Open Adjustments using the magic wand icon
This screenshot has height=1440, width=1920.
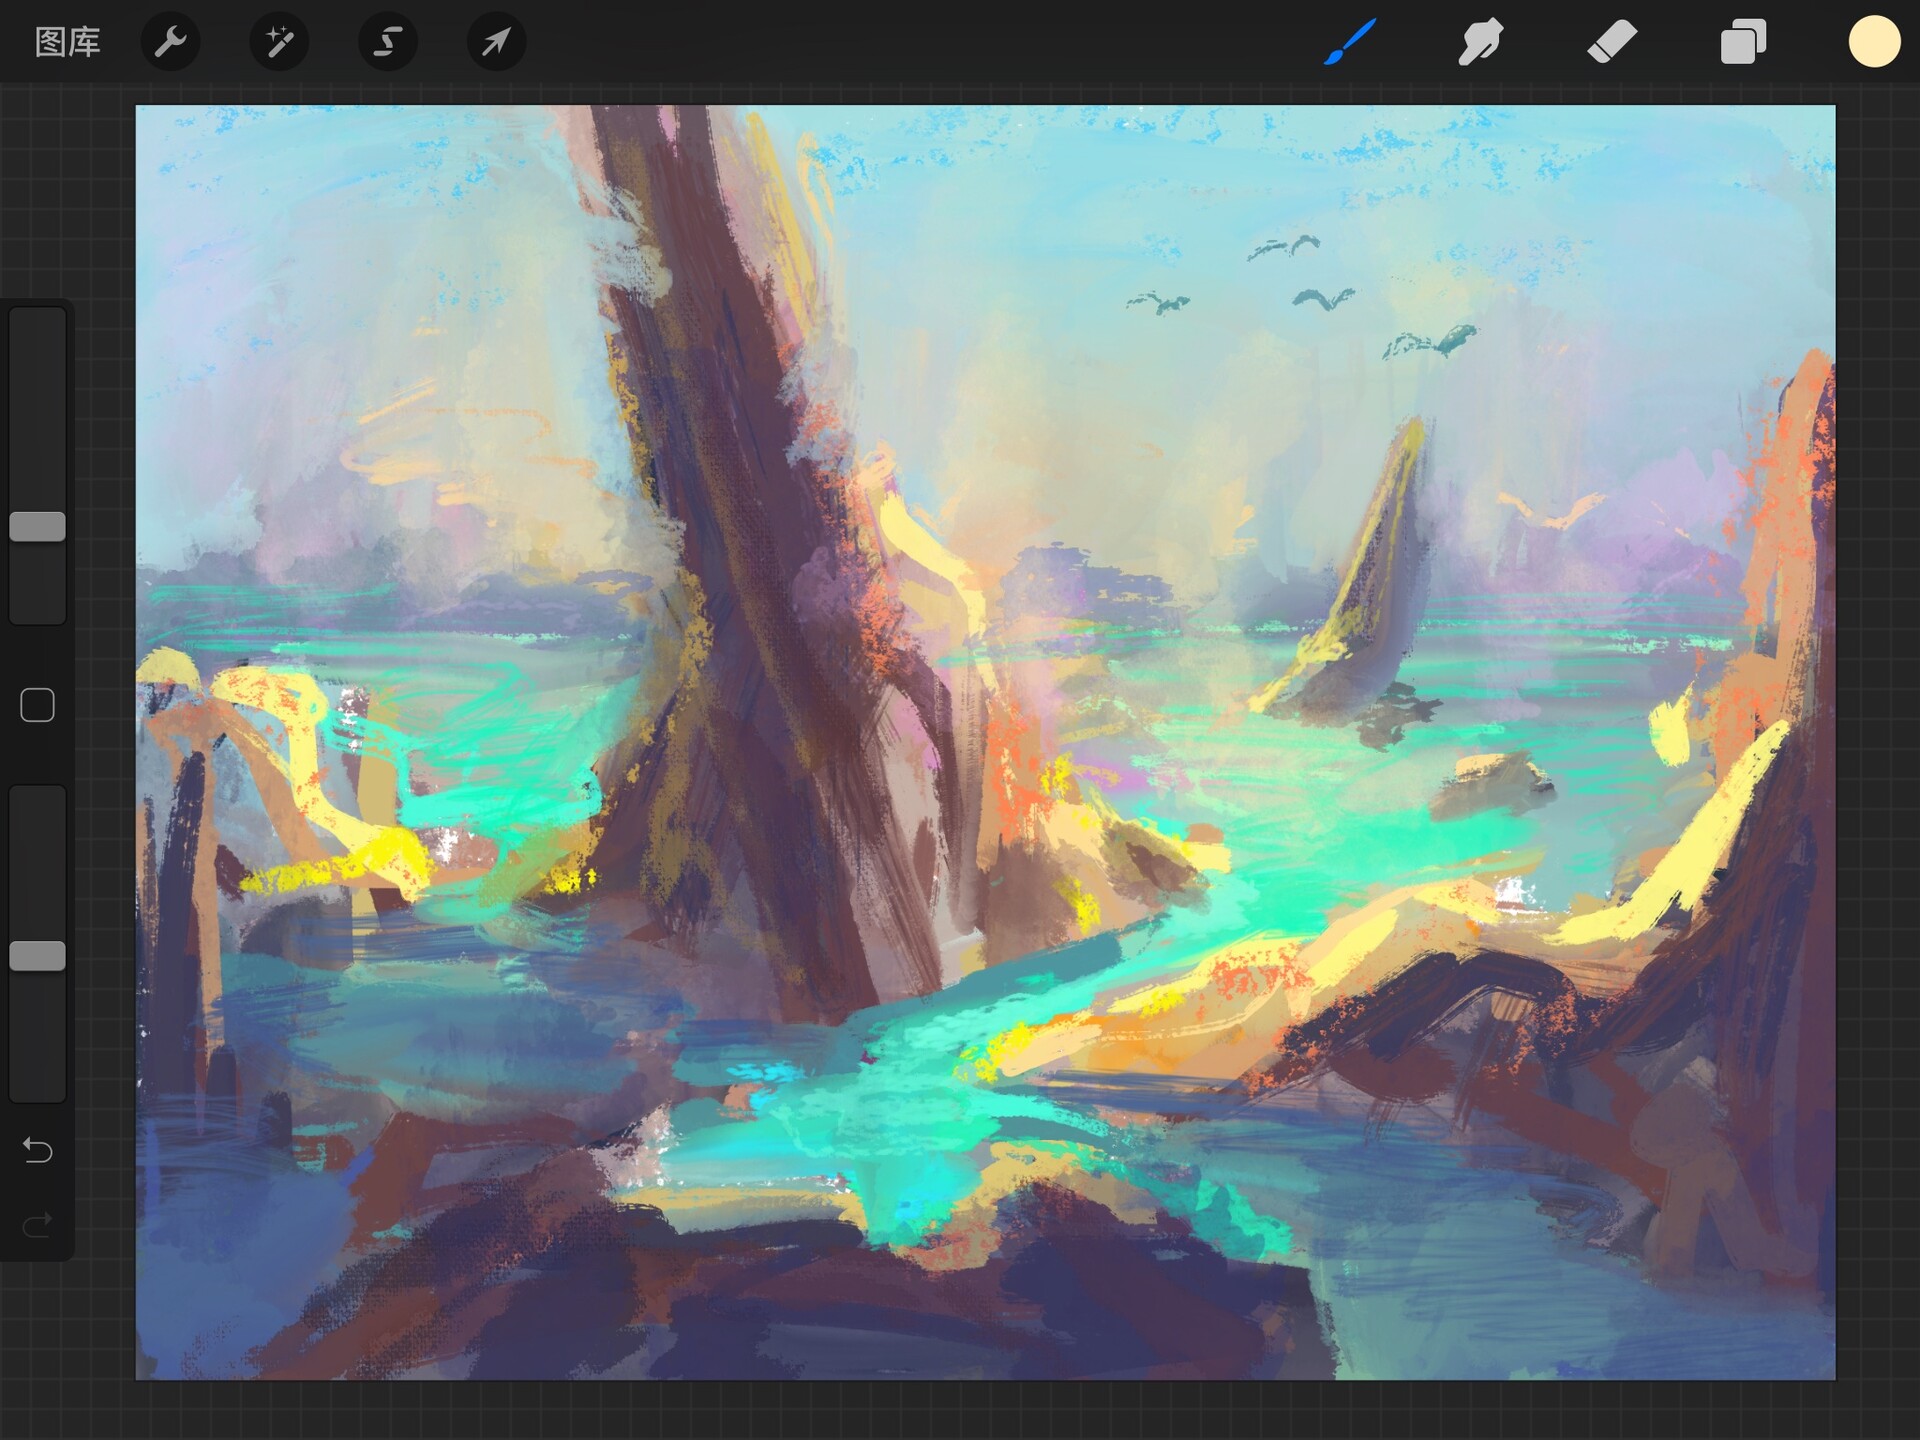point(279,41)
